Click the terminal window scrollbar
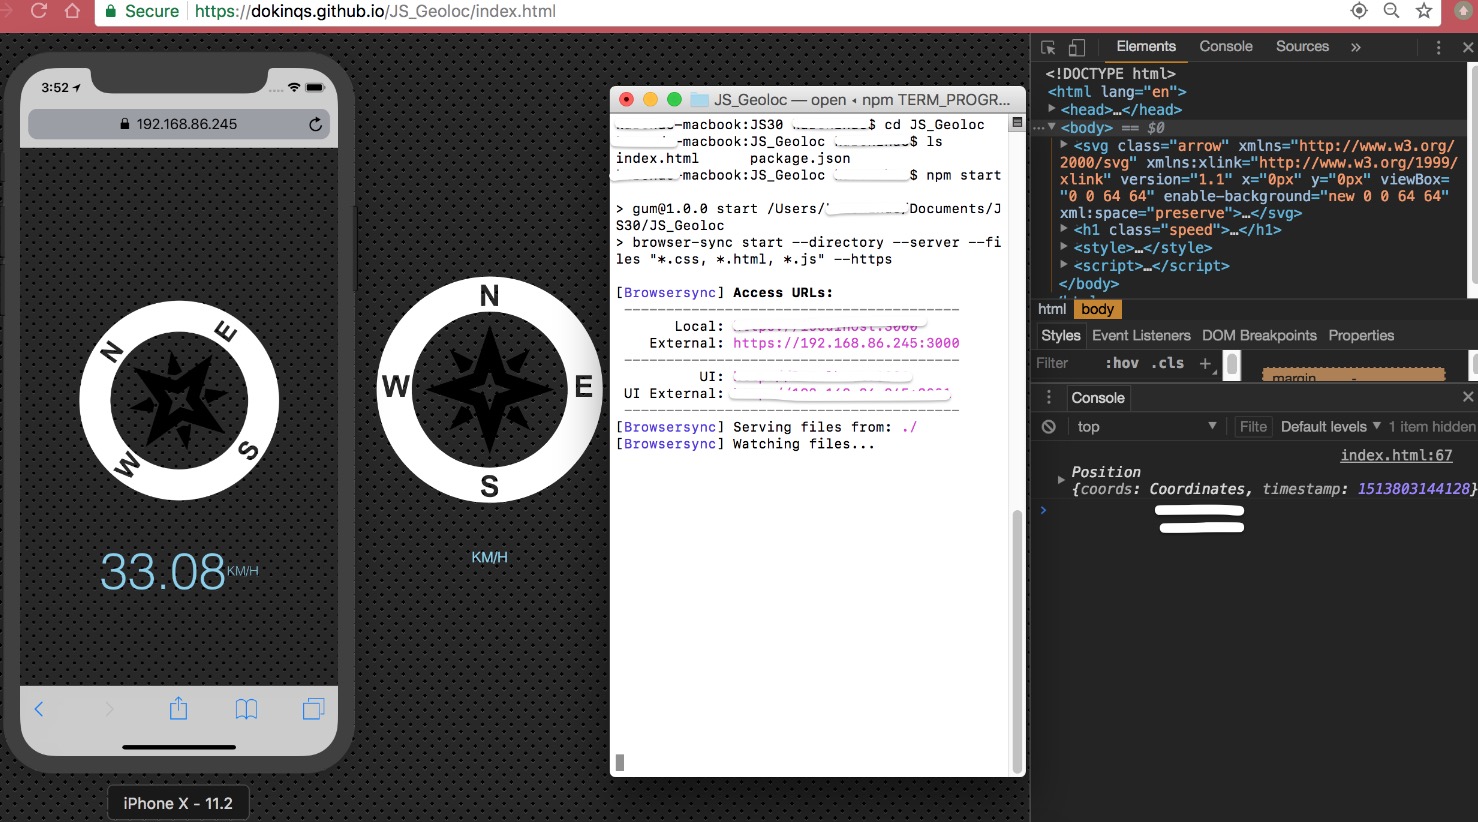 (1018, 640)
